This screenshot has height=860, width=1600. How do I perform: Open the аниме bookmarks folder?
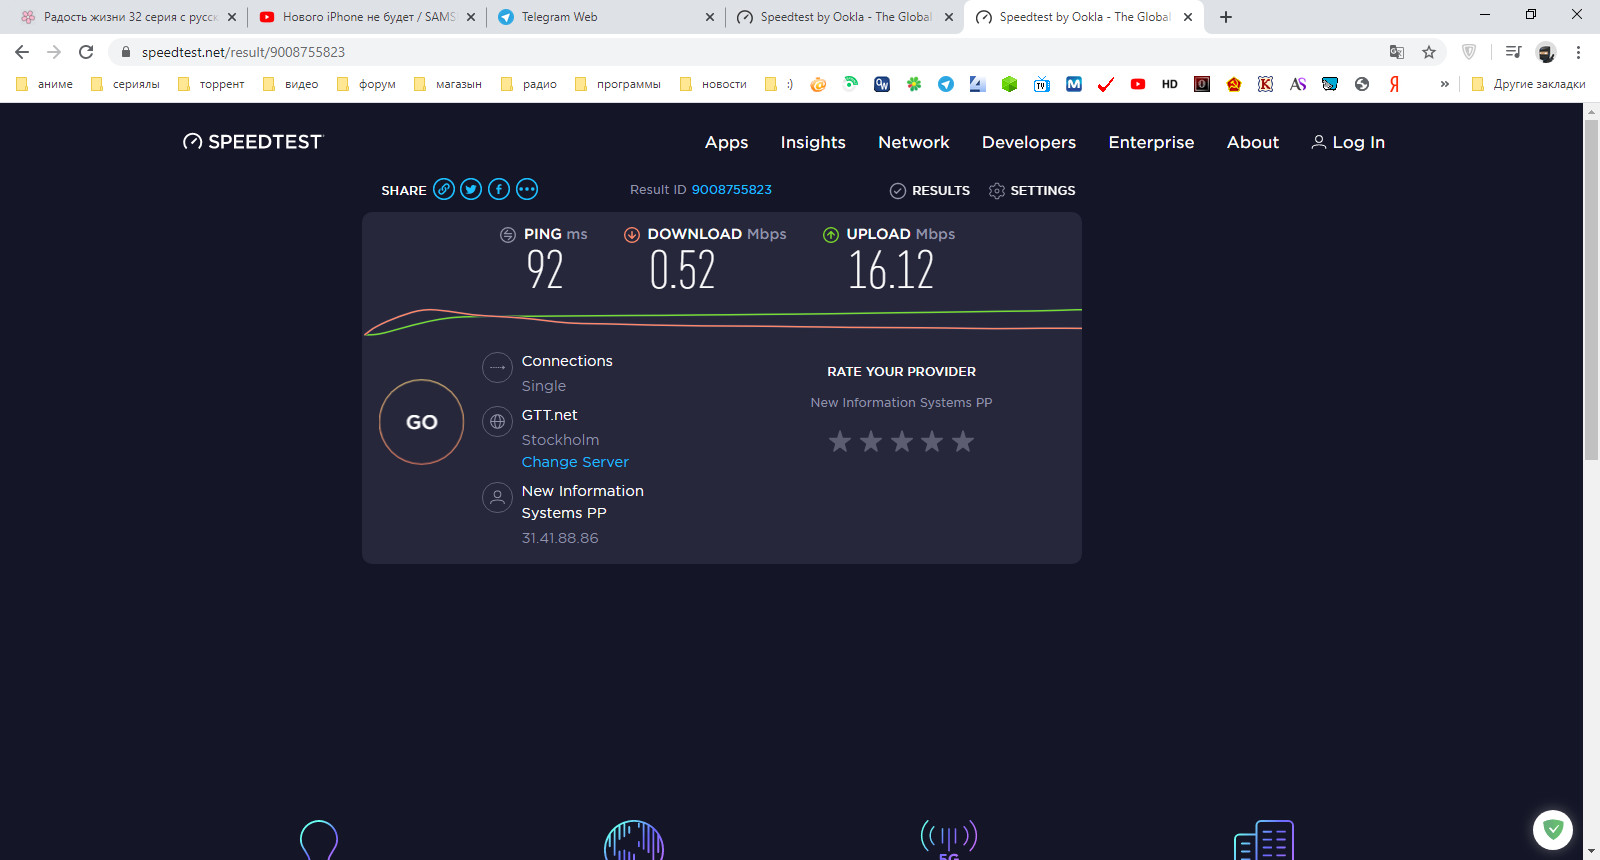tap(44, 84)
